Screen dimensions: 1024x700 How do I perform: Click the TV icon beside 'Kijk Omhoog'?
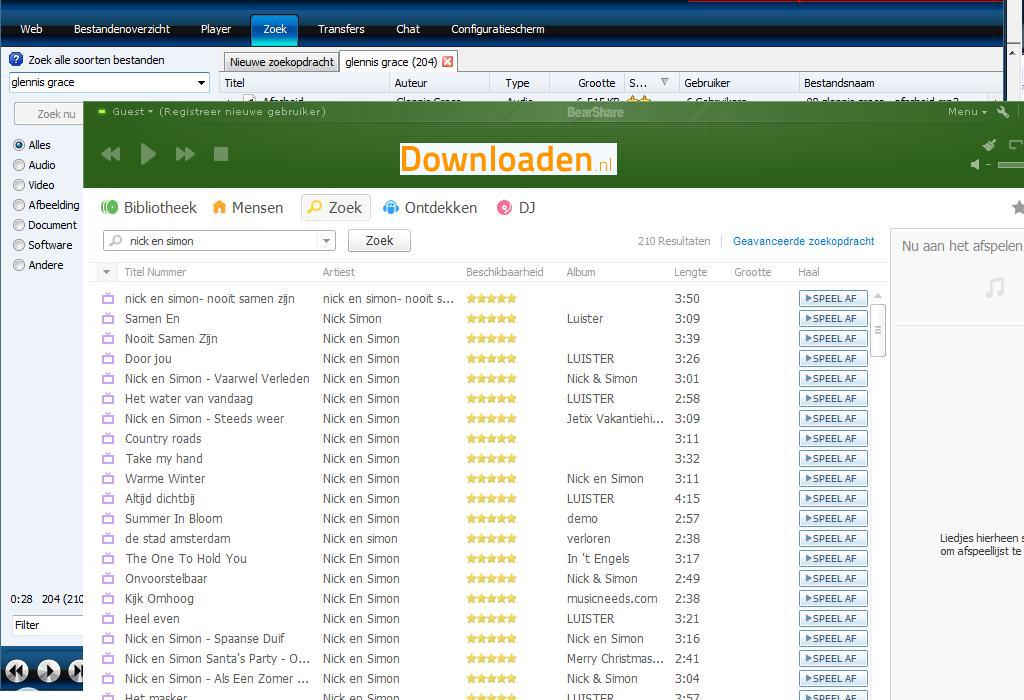pyautogui.click(x=108, y=599)
